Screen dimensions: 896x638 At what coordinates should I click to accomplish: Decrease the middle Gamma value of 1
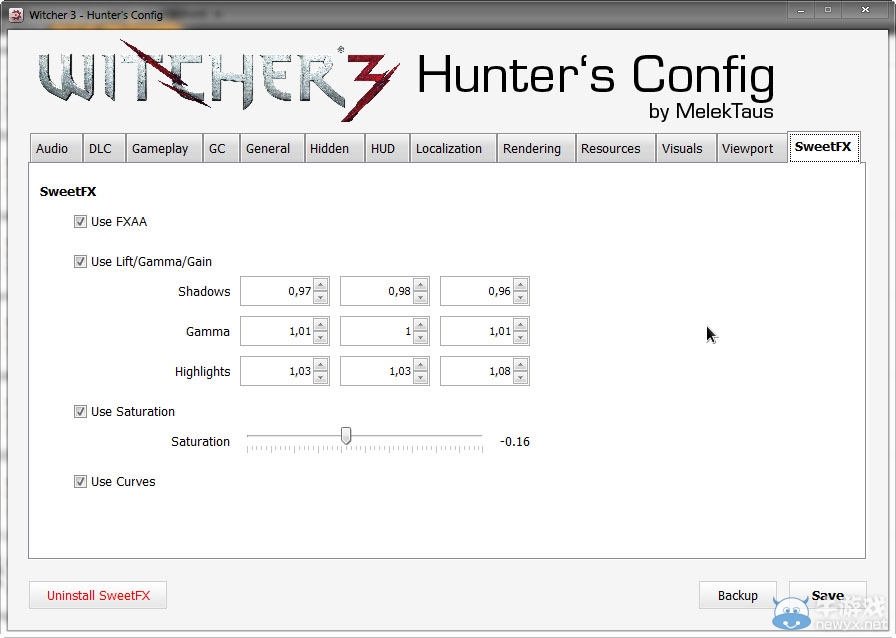click(421, 337)
